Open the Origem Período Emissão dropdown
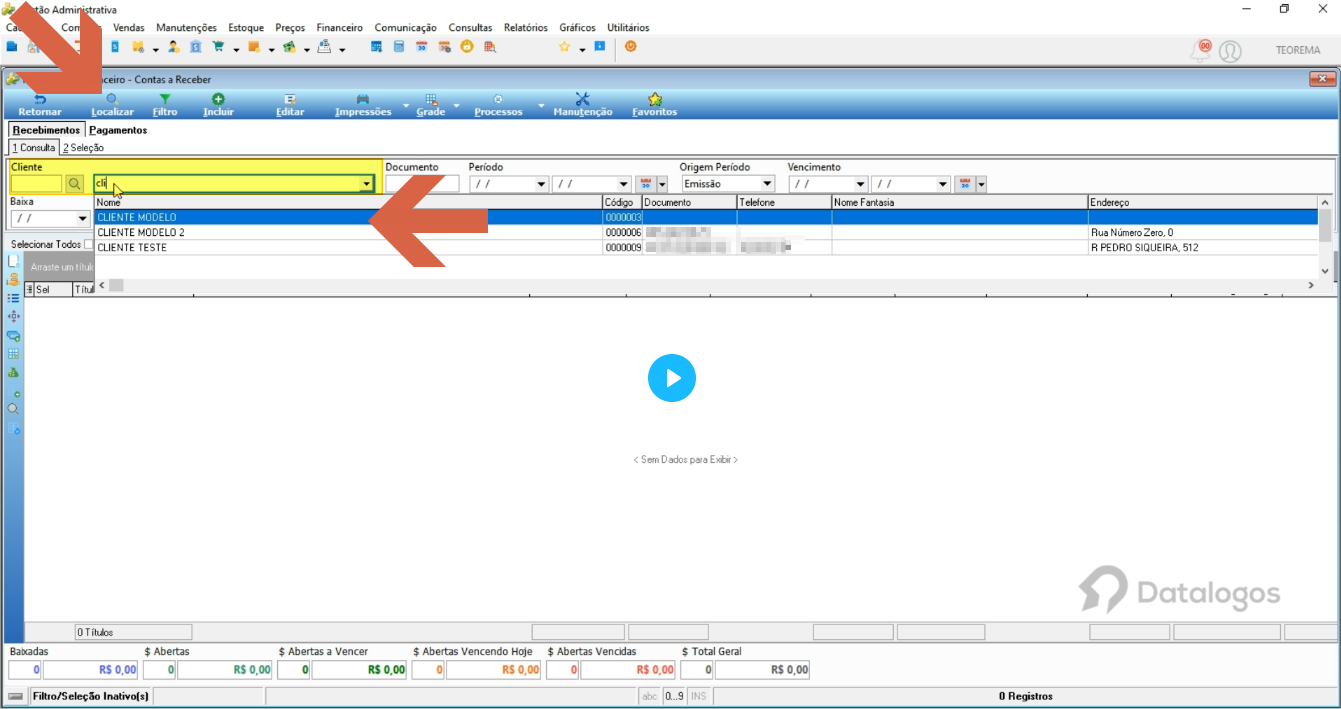 pyautogui.click(x=768, y=184)
